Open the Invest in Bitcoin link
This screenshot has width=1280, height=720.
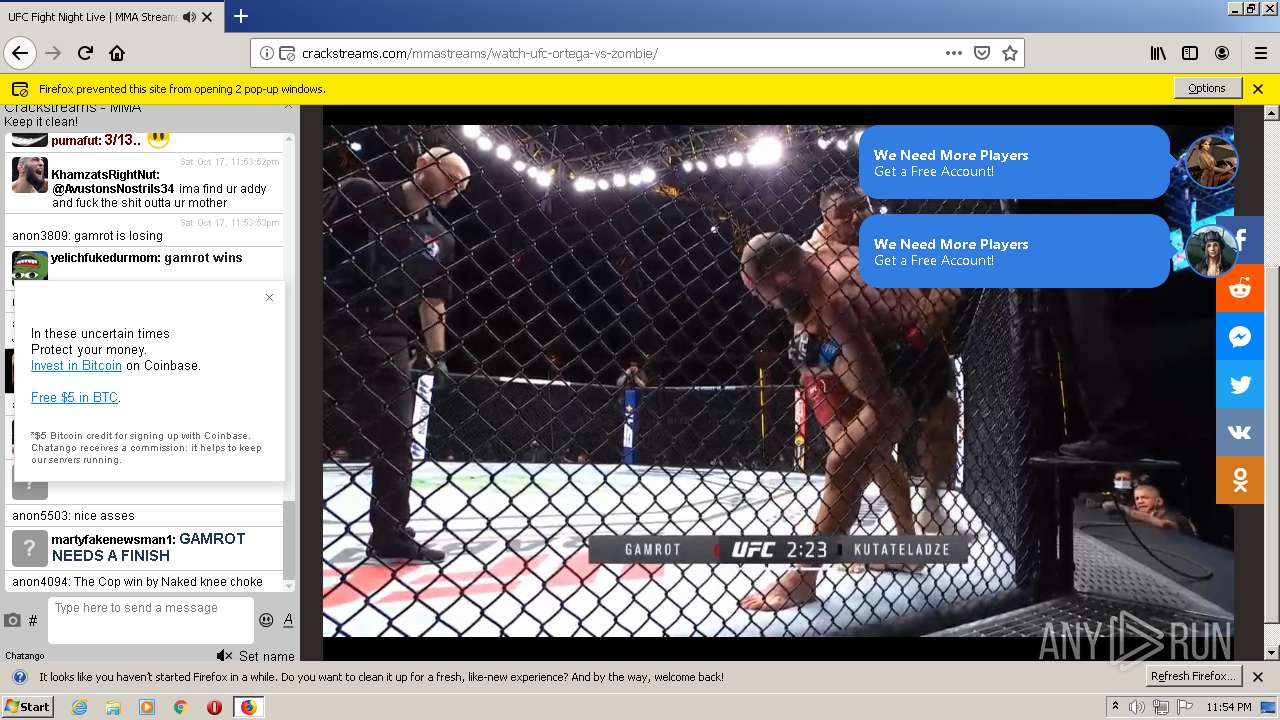pos(76,366)
